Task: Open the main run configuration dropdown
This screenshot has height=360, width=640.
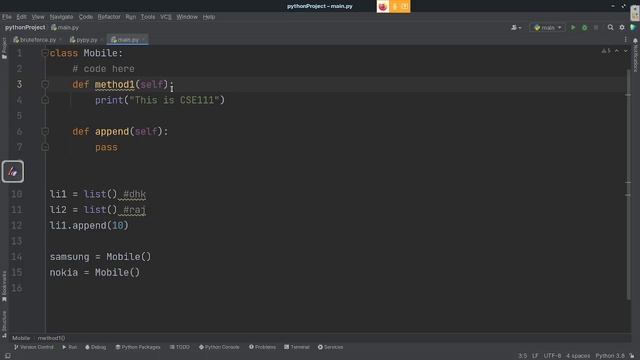Action: (547, 27)
